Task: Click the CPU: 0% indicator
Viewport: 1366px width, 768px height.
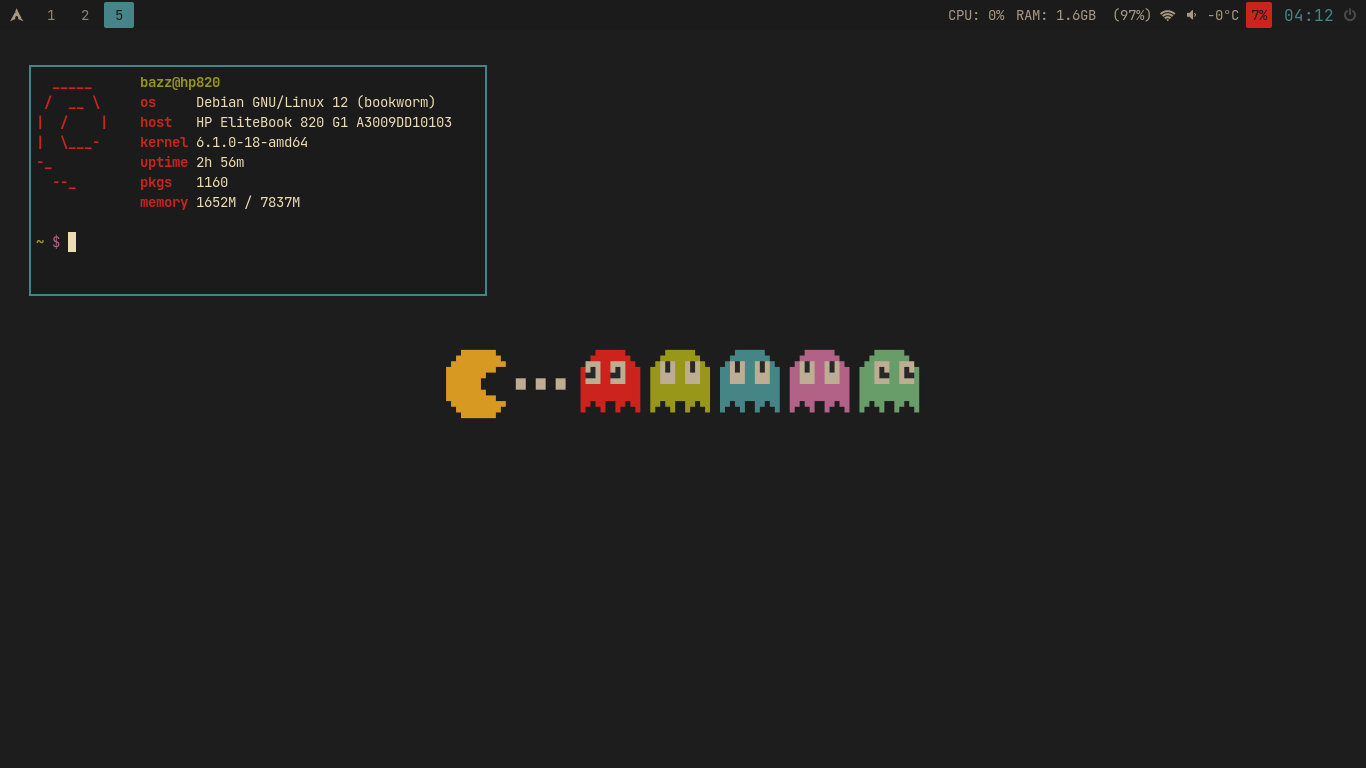Action: (976, 16)
